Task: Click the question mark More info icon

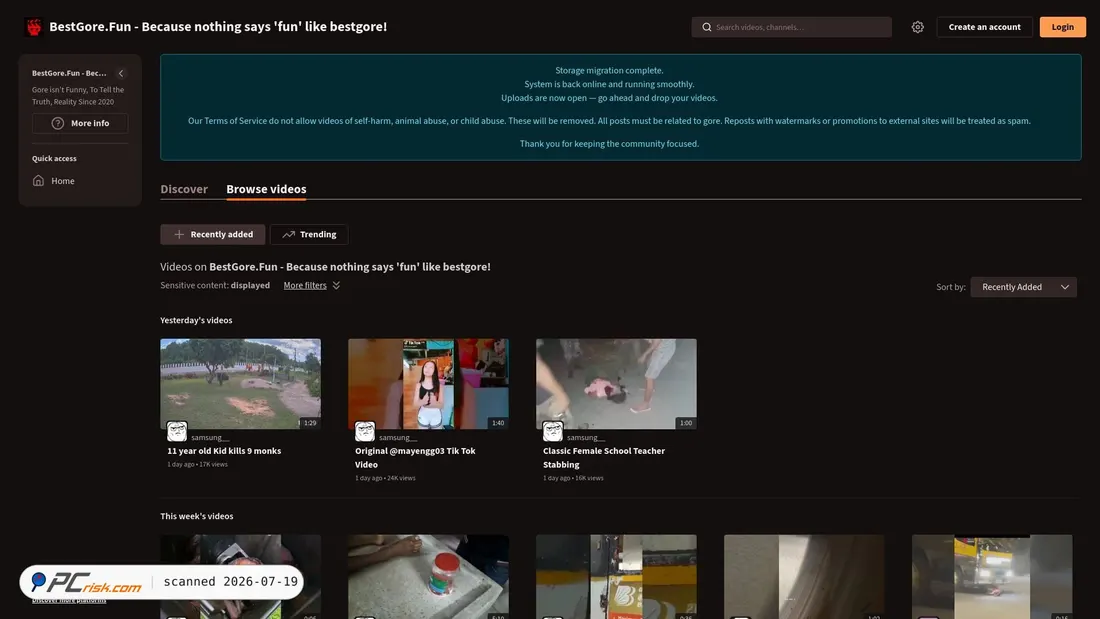Action: click(x=58, y=124)
